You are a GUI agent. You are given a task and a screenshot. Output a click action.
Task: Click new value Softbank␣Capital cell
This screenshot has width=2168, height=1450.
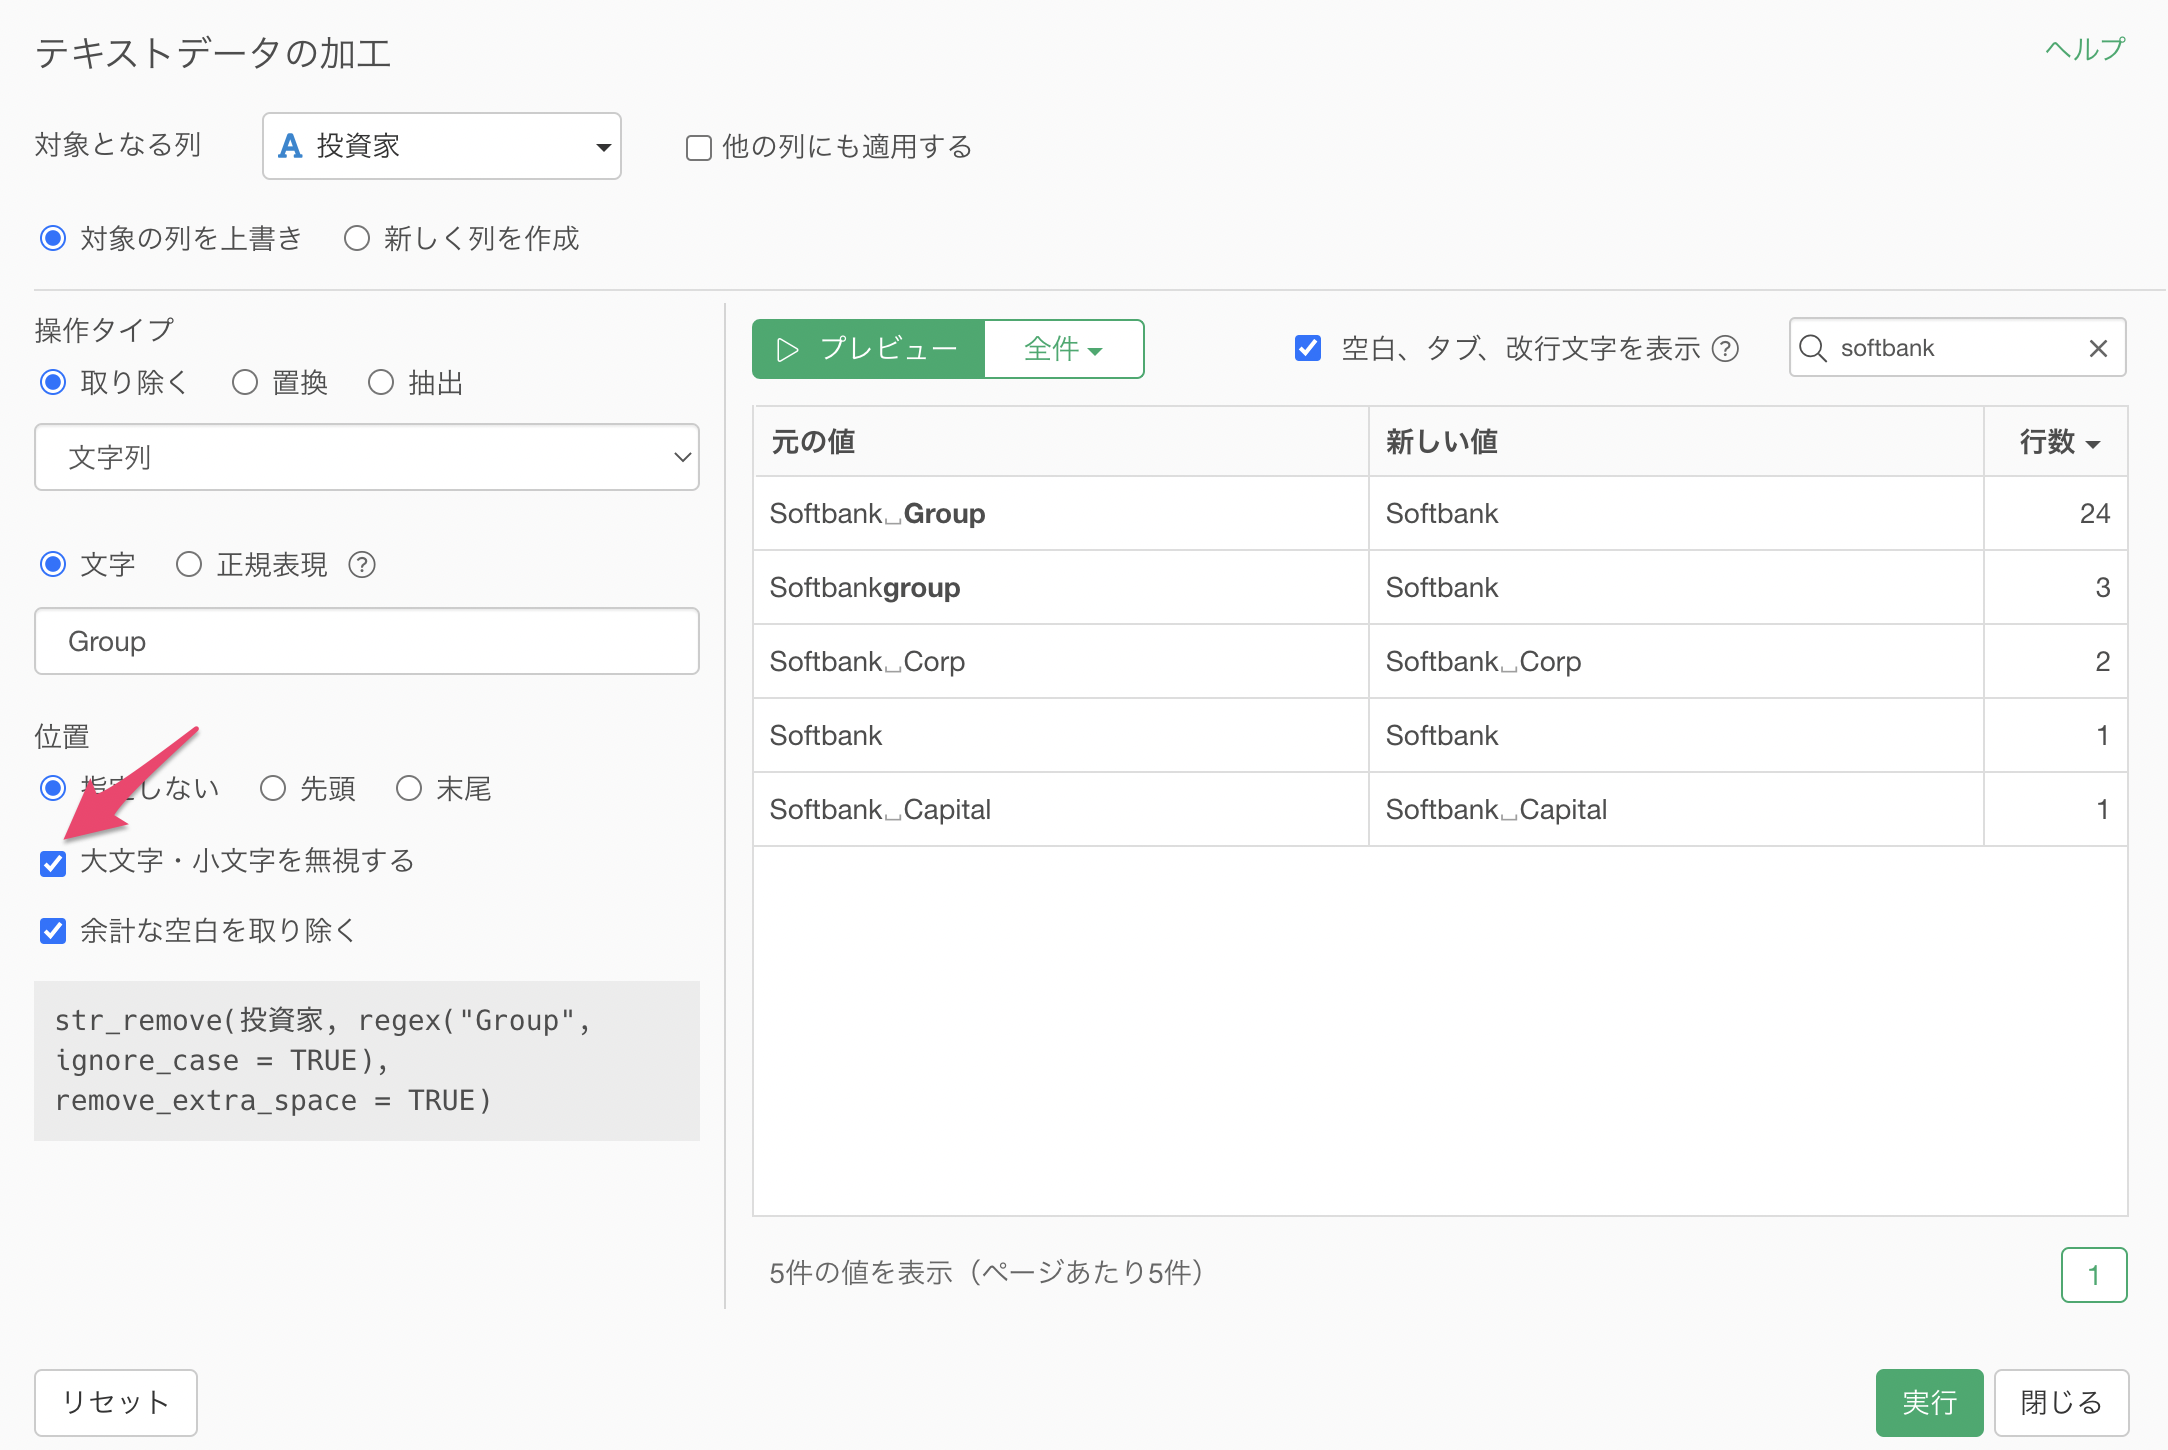click(1676, 809)
